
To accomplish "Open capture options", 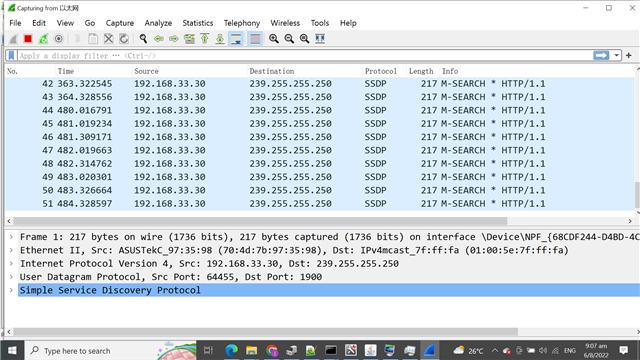I will pyautogui.click(x=58, y=39).
